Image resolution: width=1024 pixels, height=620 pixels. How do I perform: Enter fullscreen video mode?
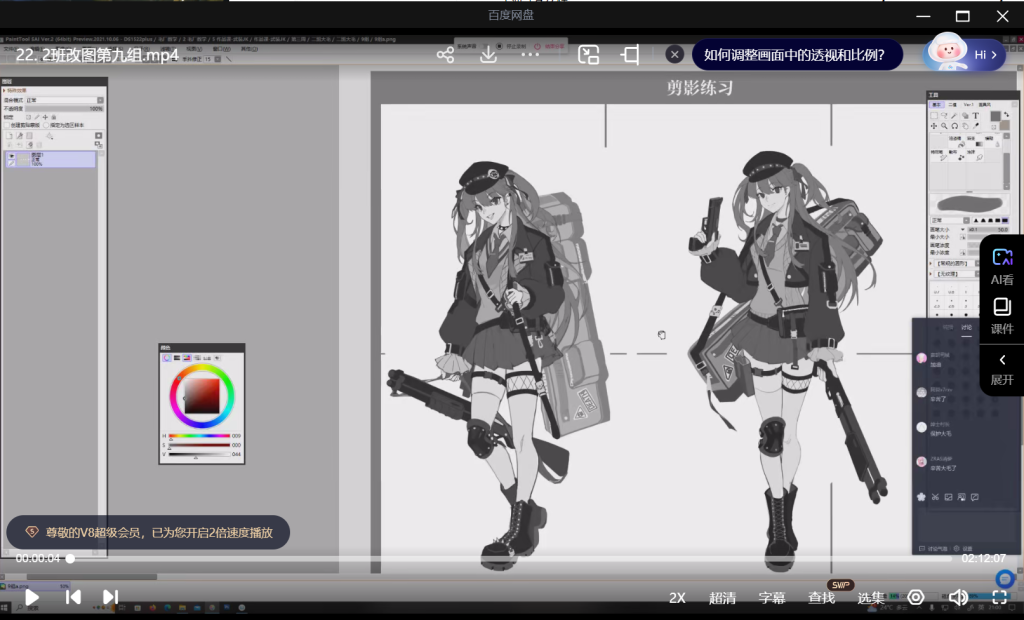click(x=999, y=597)
